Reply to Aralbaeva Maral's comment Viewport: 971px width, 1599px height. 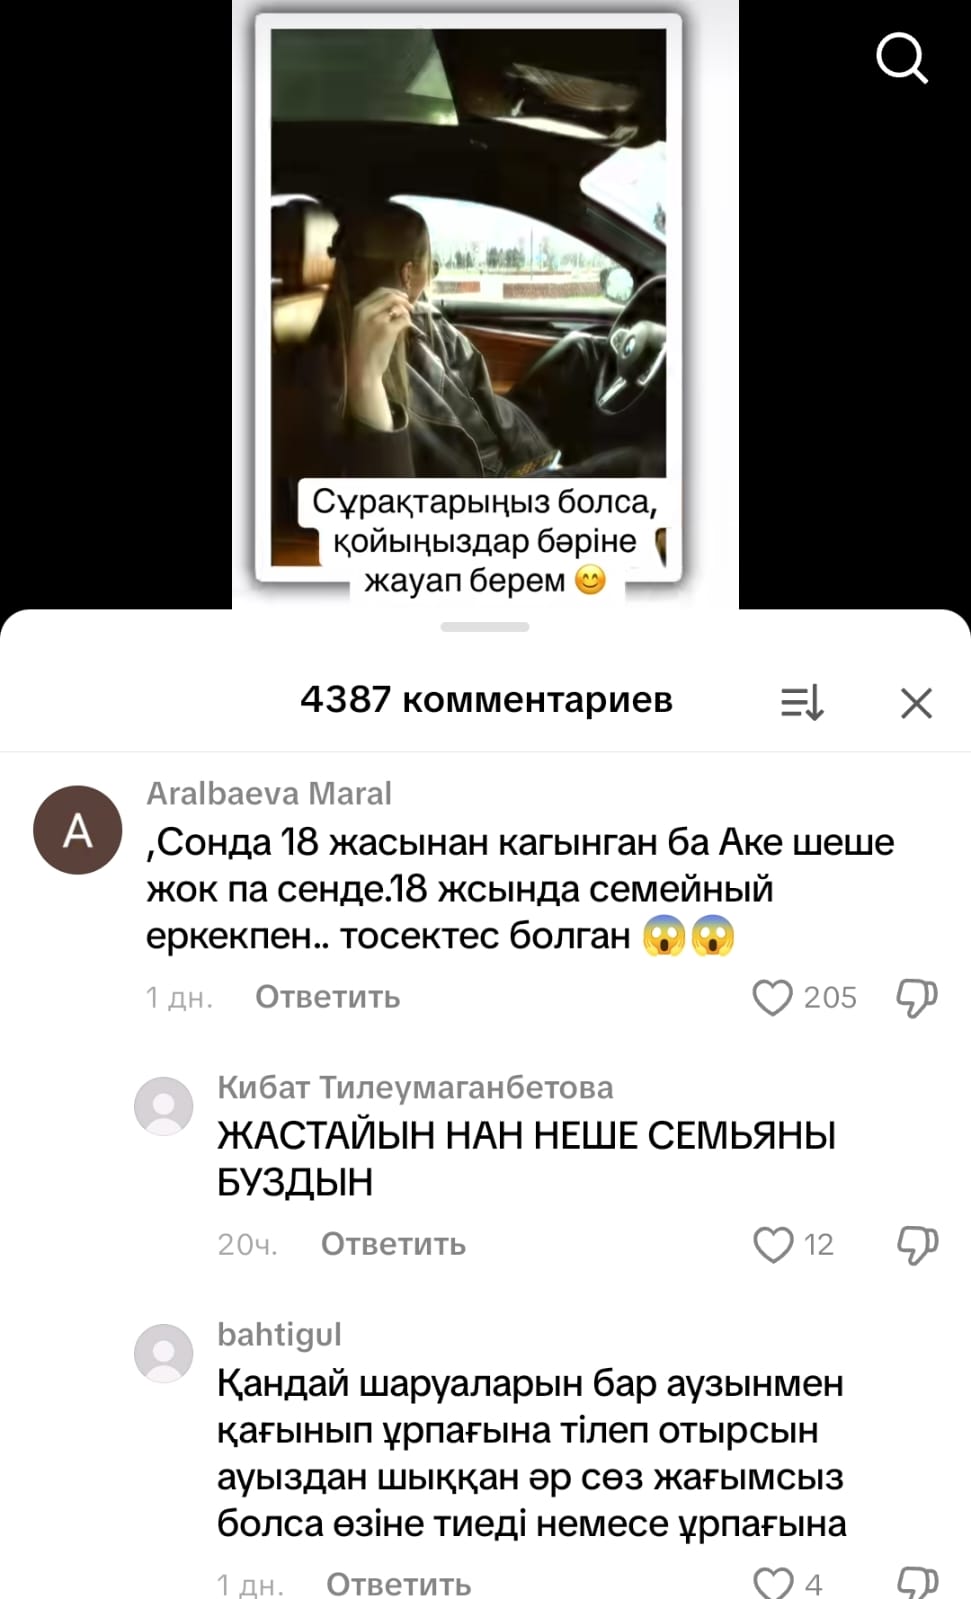[327, 997]
